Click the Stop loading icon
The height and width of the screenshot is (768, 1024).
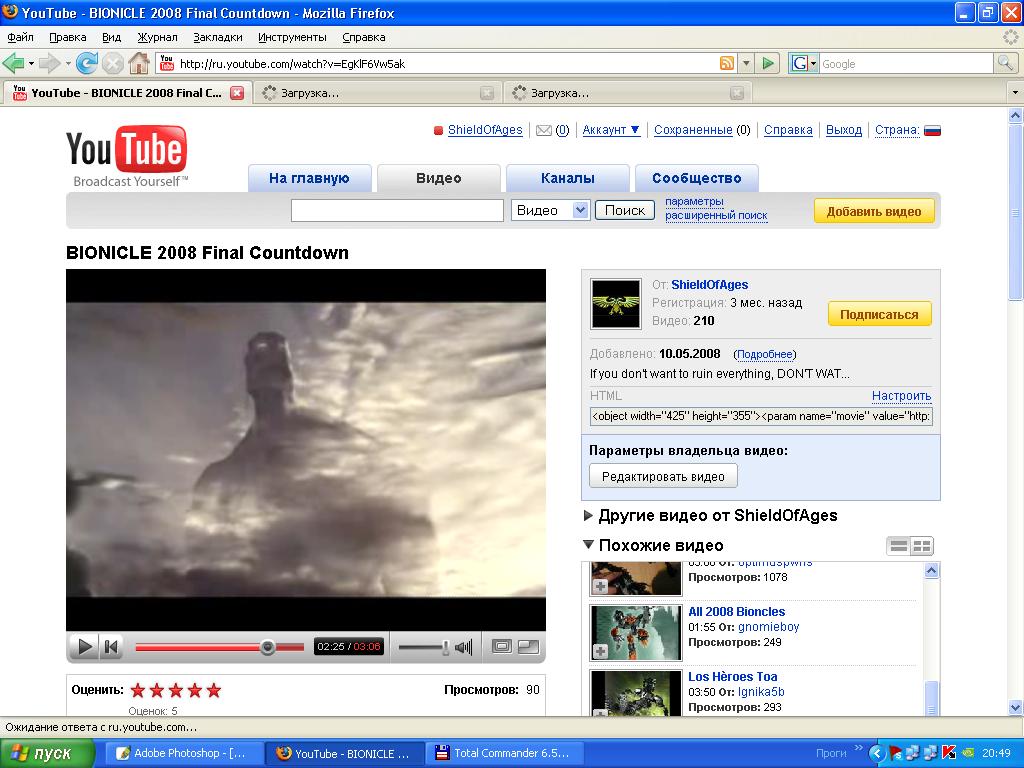pyautogui.click(x=113, y=63)
